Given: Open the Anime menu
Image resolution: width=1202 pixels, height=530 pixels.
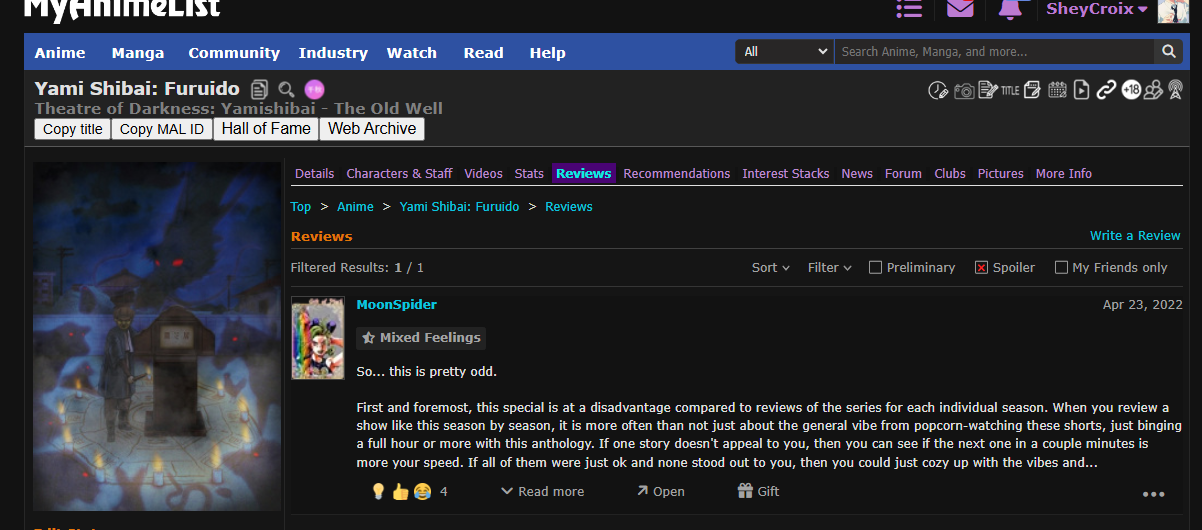Looking at the screenshot, I should (x=60, y=53).
